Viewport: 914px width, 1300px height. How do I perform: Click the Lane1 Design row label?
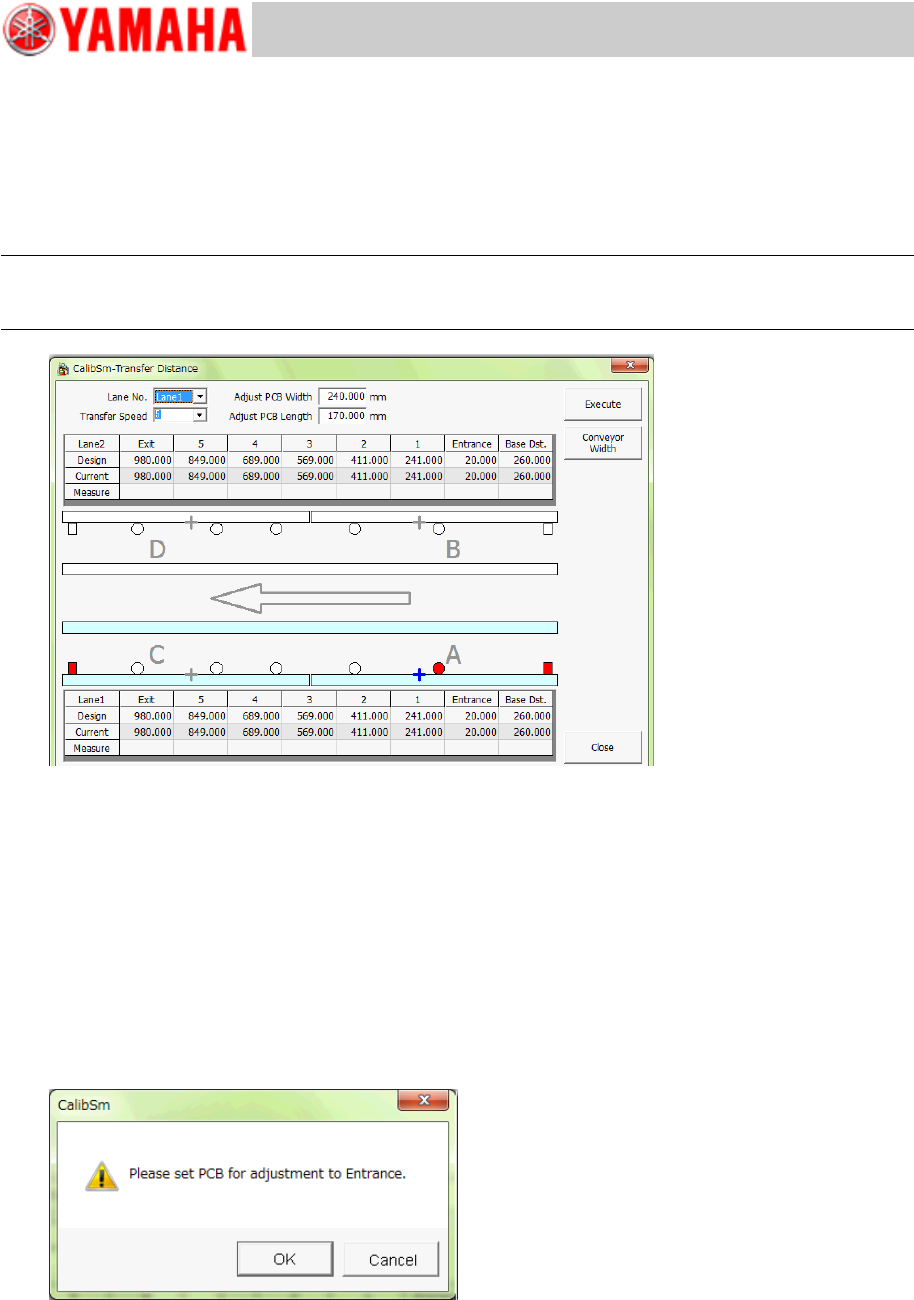tap(92, 716)
